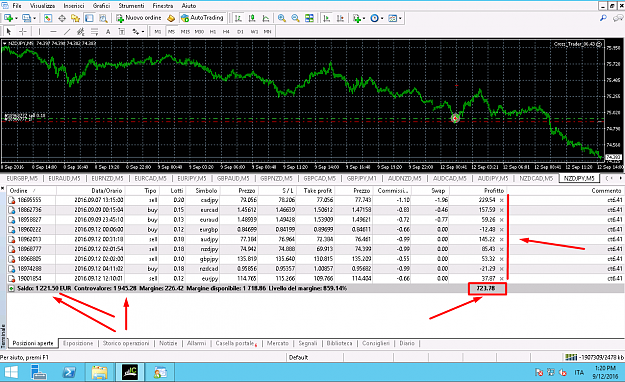Close order 18695555 with its x

pyautogui.click(x=502, y=200)
